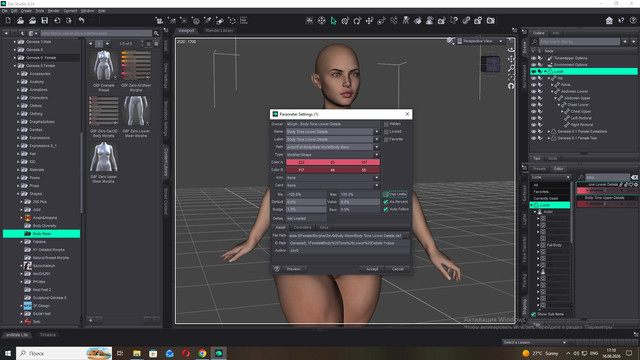Click the Daz Studio taskbar icon
This screenshot has width=640, height=360.
[219, 353]
